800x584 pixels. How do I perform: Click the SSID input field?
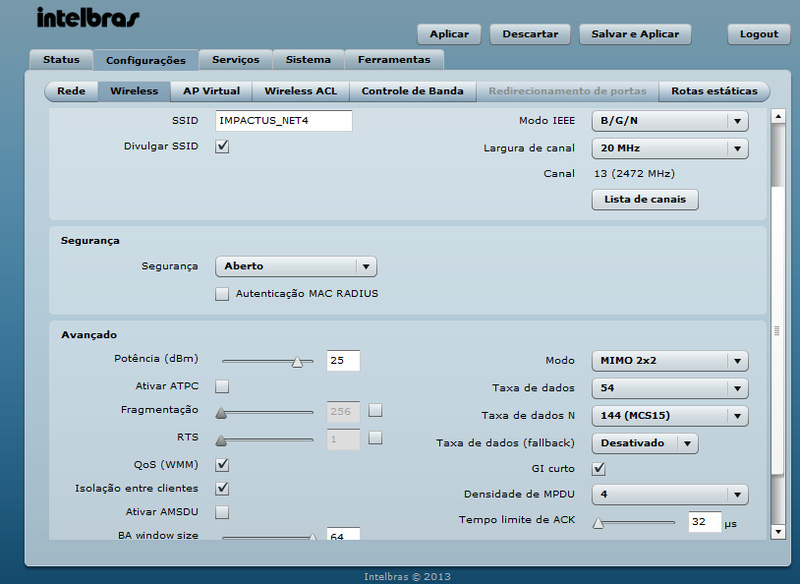coord(284,121)
